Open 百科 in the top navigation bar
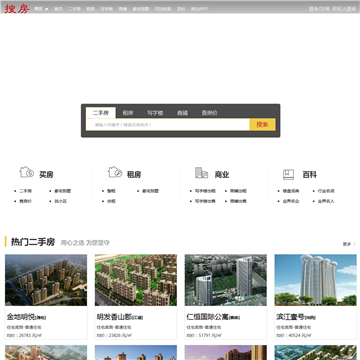The height and width of the screenshot is (360, 360). pos(181,9)
